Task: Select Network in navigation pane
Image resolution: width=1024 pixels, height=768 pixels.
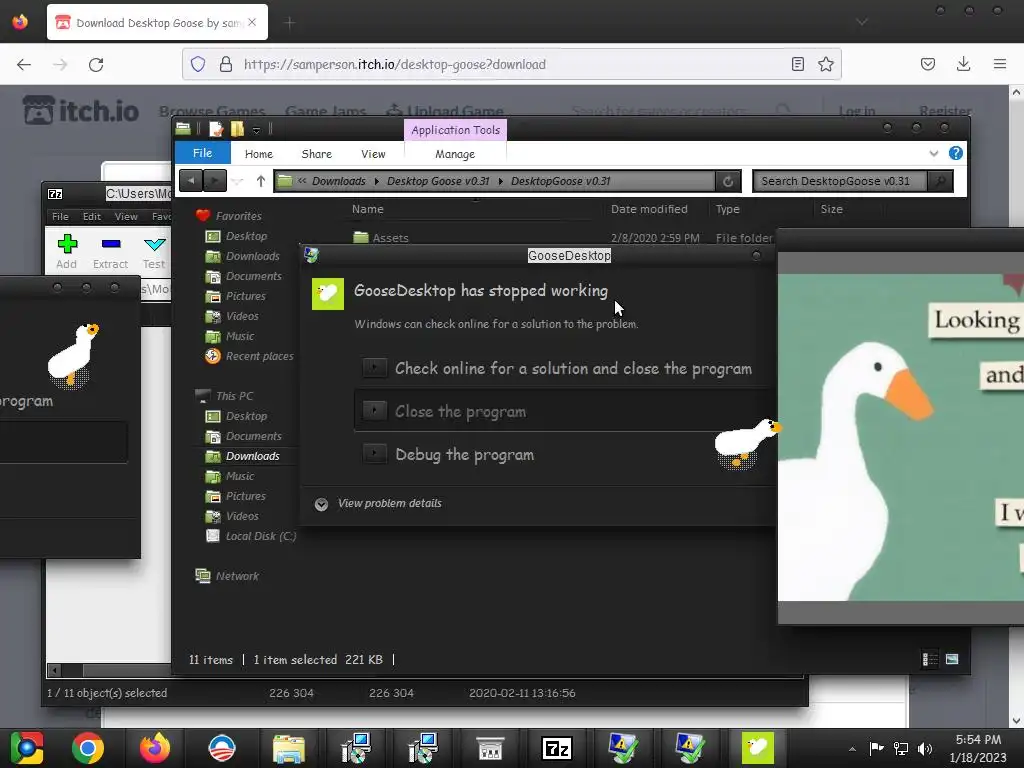Action: pos(227,576)
